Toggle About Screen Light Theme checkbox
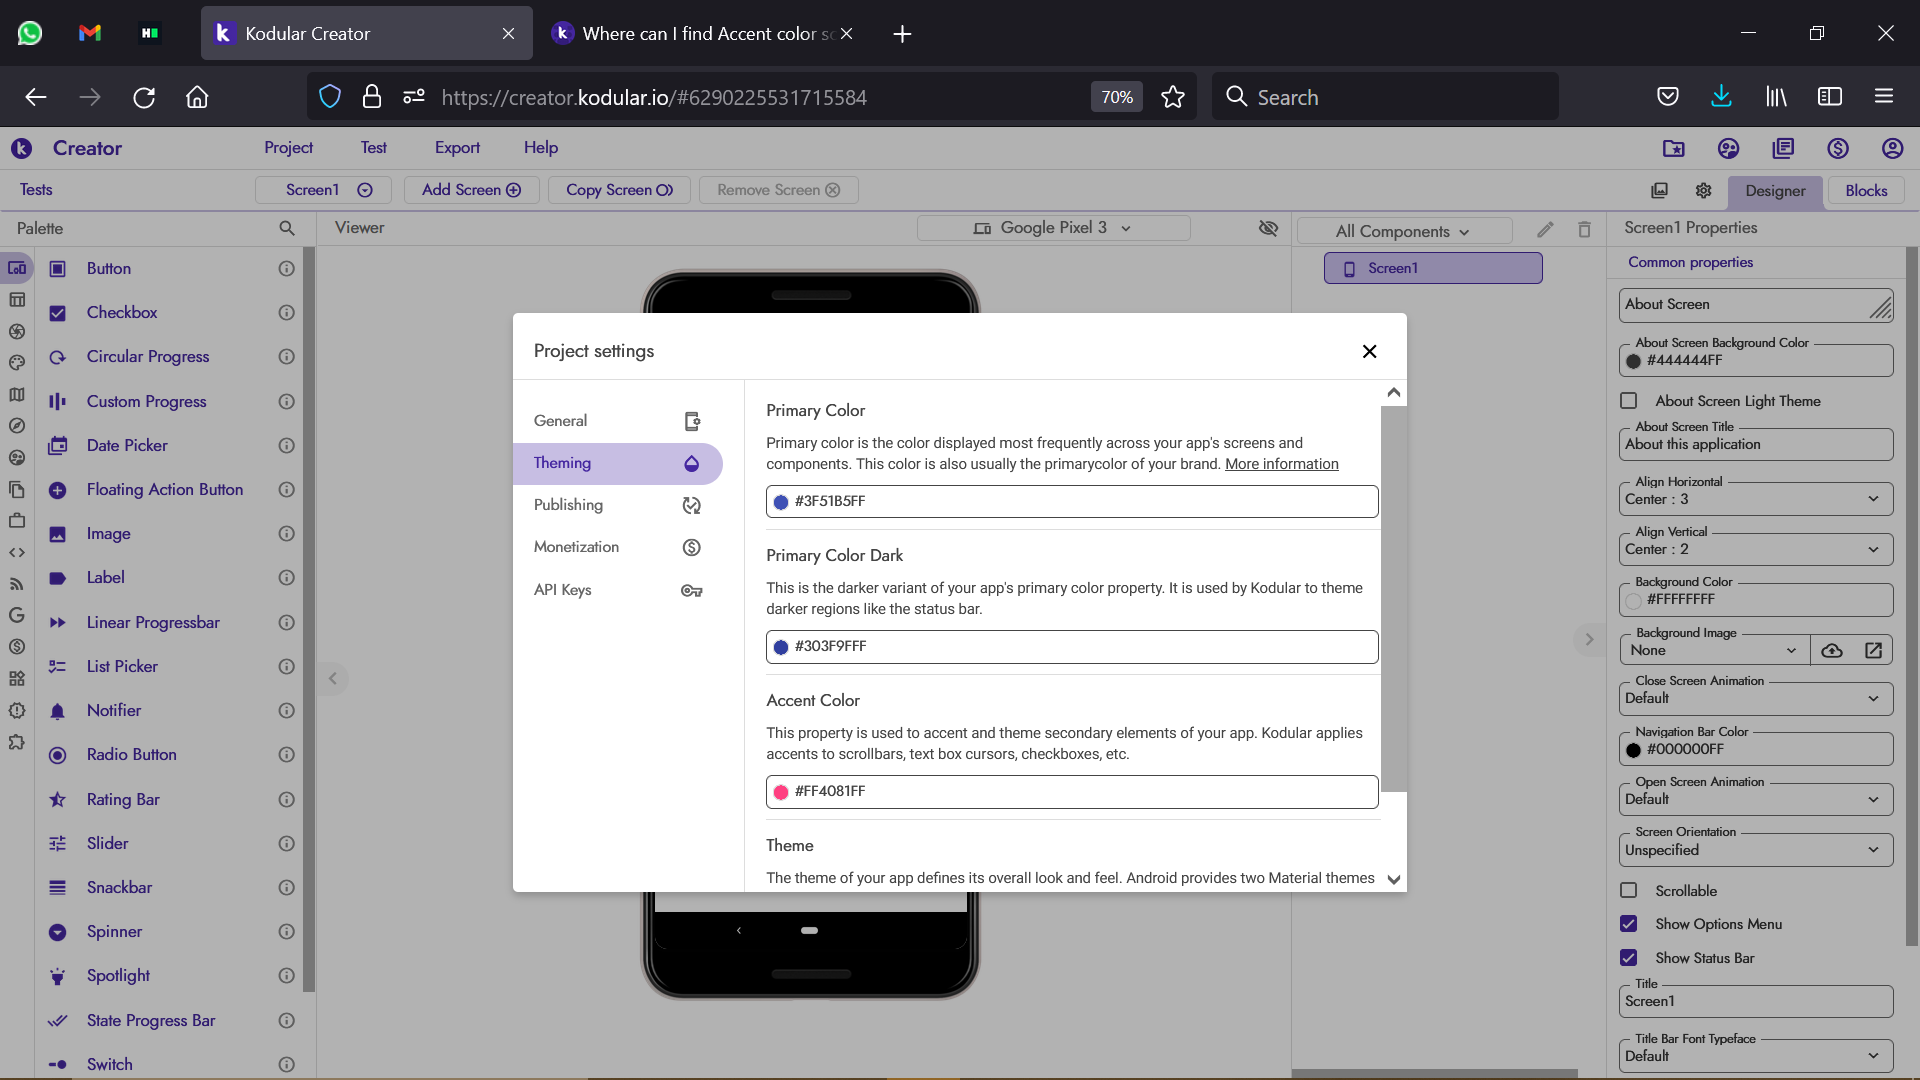 coord(1629,401)
